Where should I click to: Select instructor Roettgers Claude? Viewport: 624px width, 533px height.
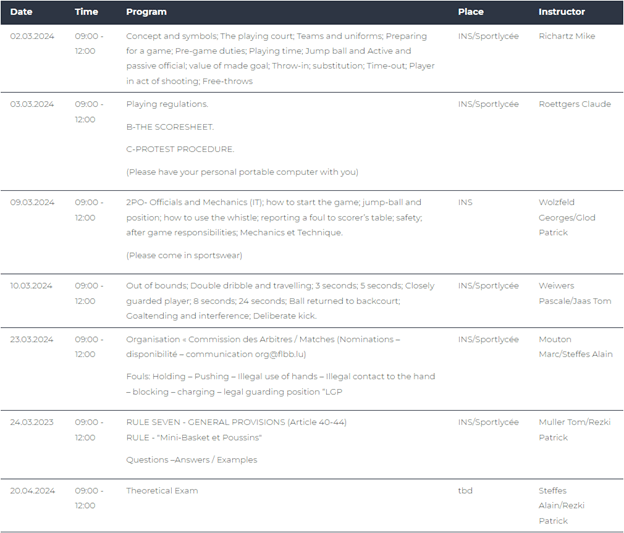point(577,104)
